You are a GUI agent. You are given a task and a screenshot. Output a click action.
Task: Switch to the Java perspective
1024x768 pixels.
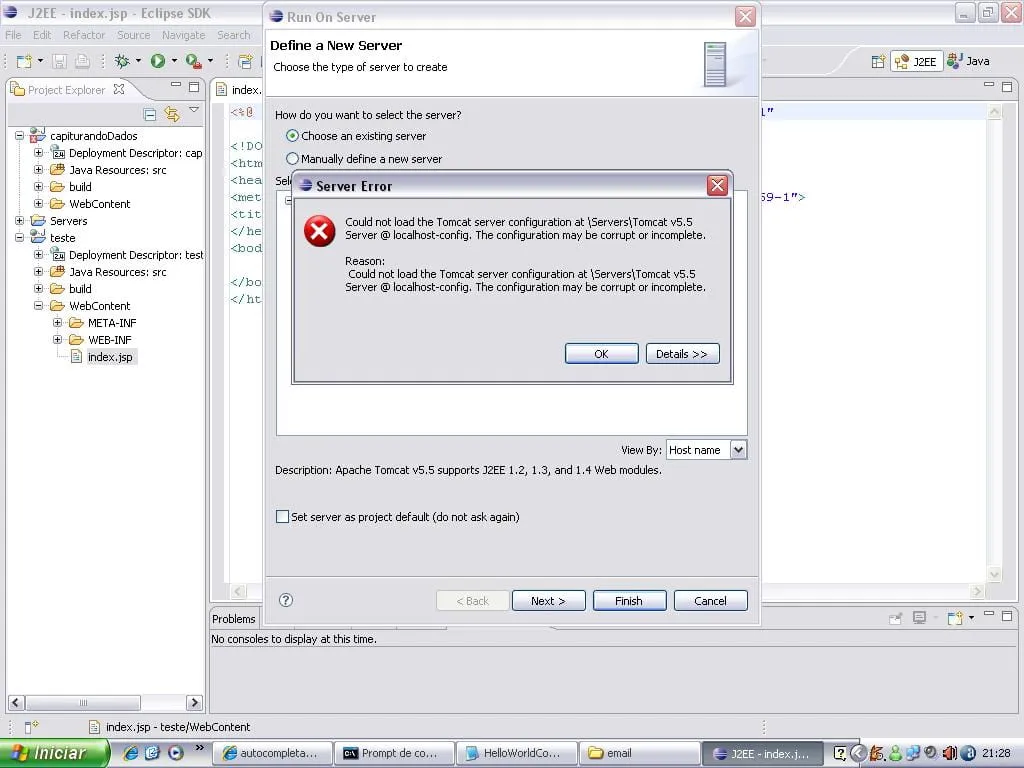(x=968, y=61)
